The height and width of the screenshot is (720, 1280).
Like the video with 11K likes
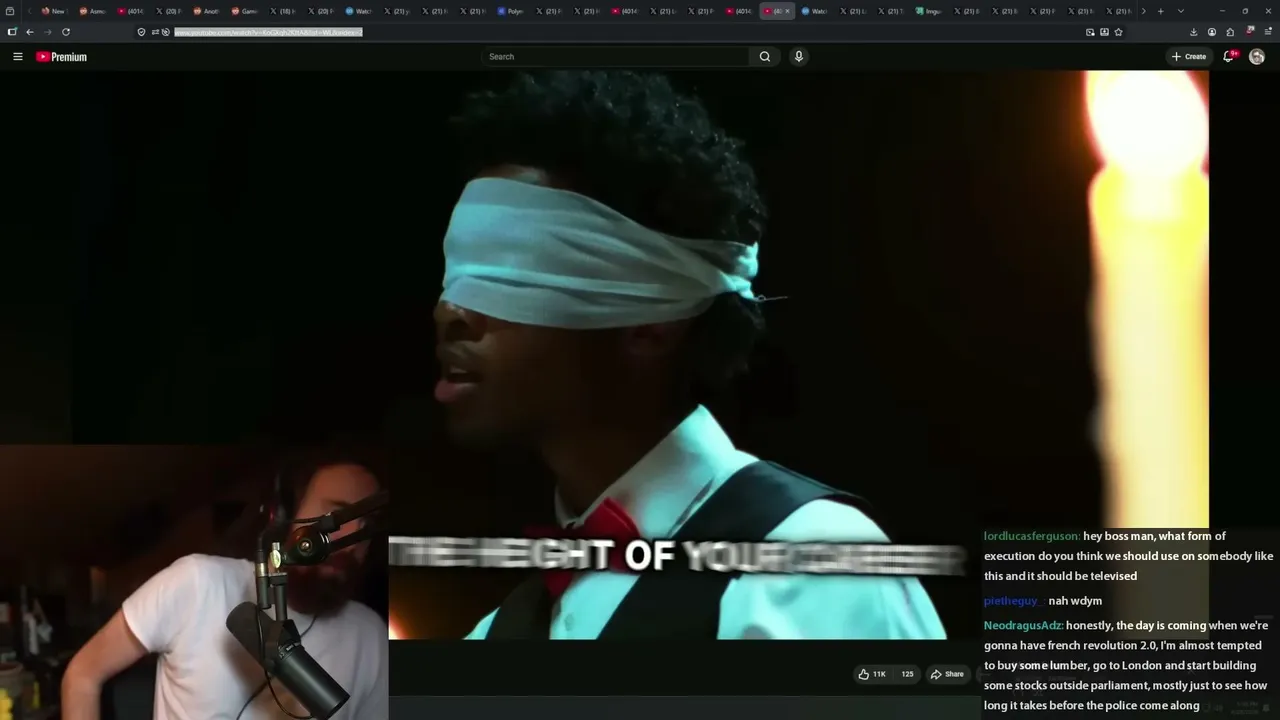871,674
